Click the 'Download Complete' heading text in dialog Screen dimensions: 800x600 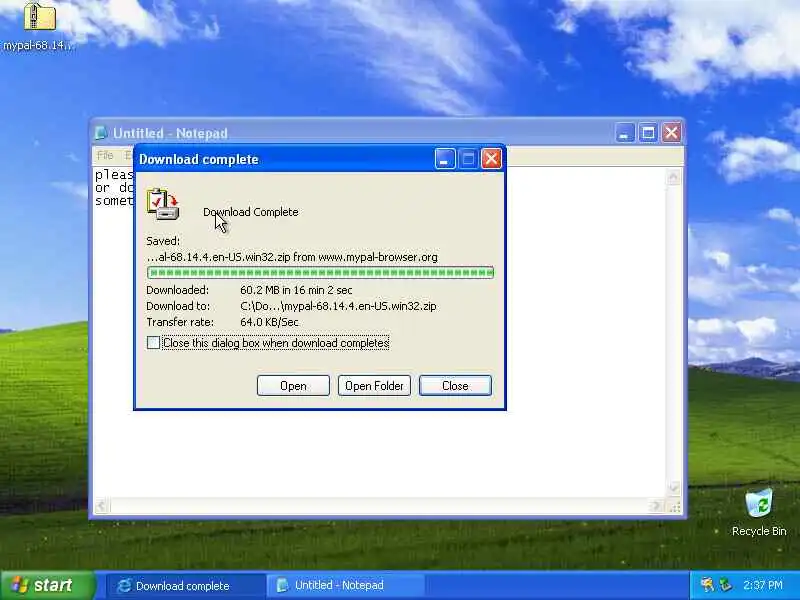[x=251, y=212]
